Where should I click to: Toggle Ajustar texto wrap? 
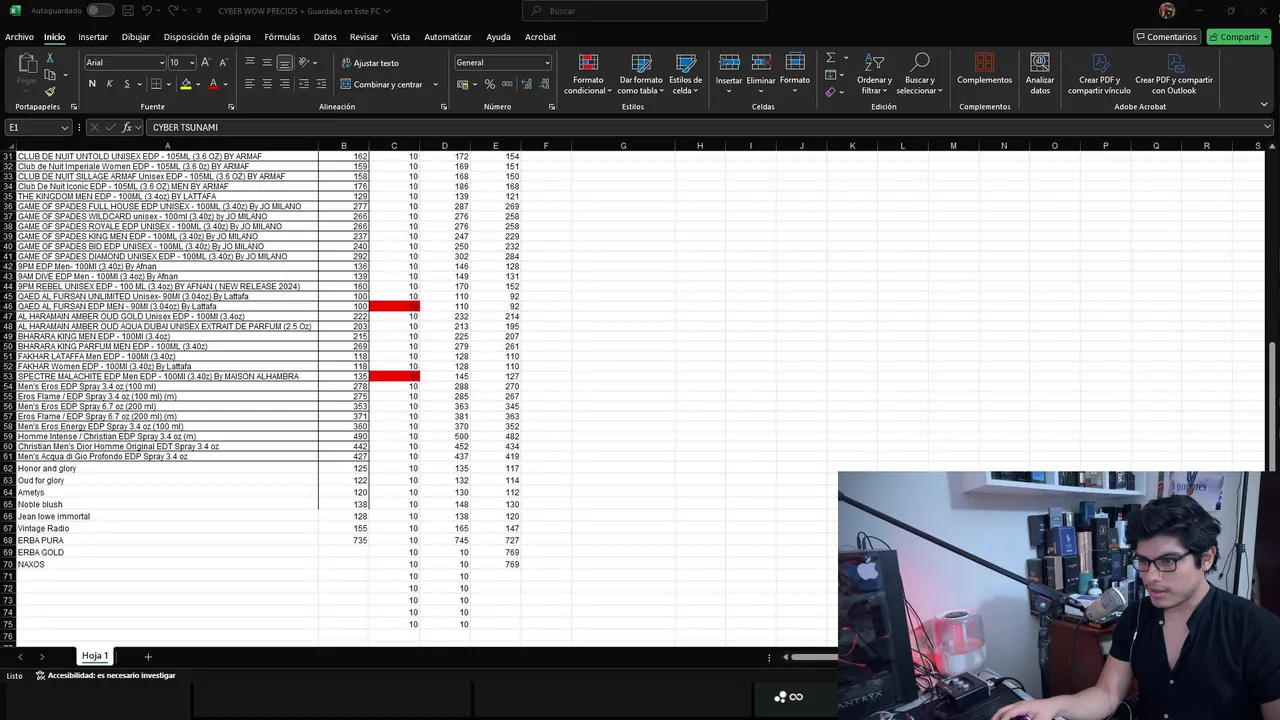pos(369,63)
